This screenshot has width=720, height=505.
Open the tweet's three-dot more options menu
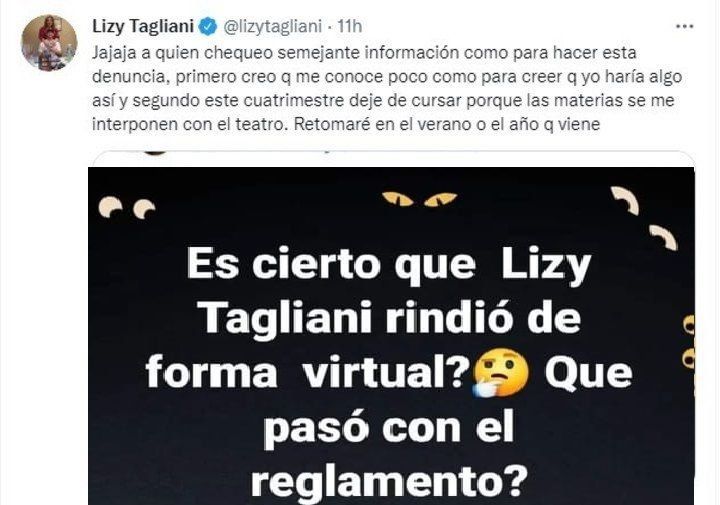684,27
